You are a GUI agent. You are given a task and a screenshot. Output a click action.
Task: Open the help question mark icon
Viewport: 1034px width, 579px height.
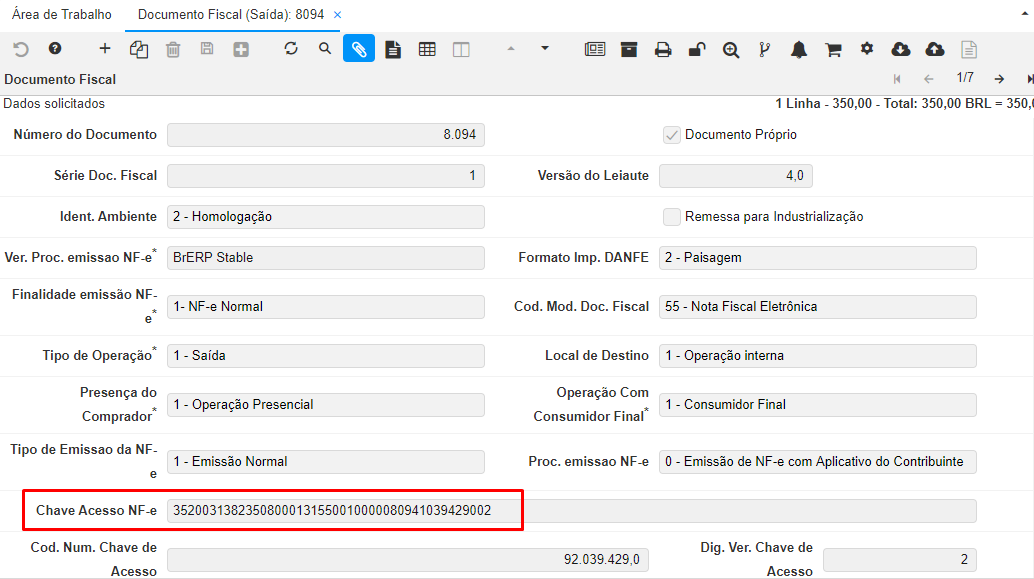tap(55, 49)
